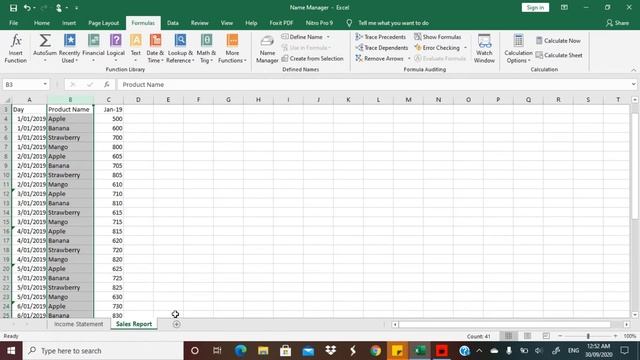
Task: Expand the formula bar
Action: [x=633, y=84]
